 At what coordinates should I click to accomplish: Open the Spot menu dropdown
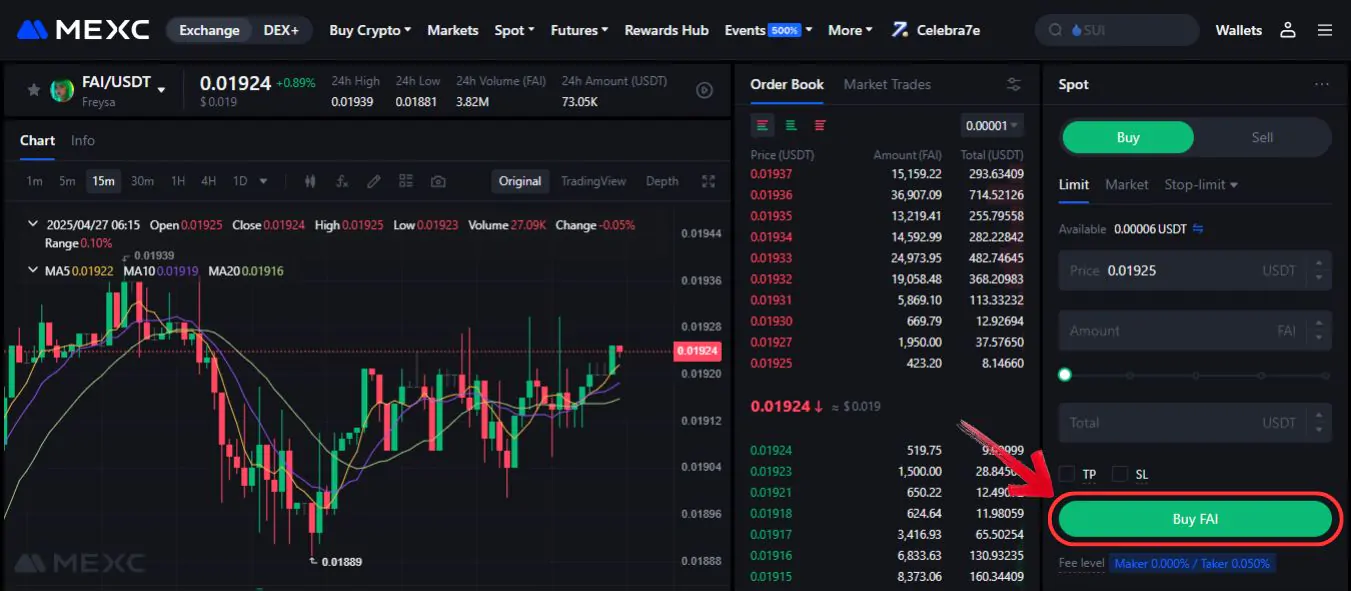tap(514, 30)
